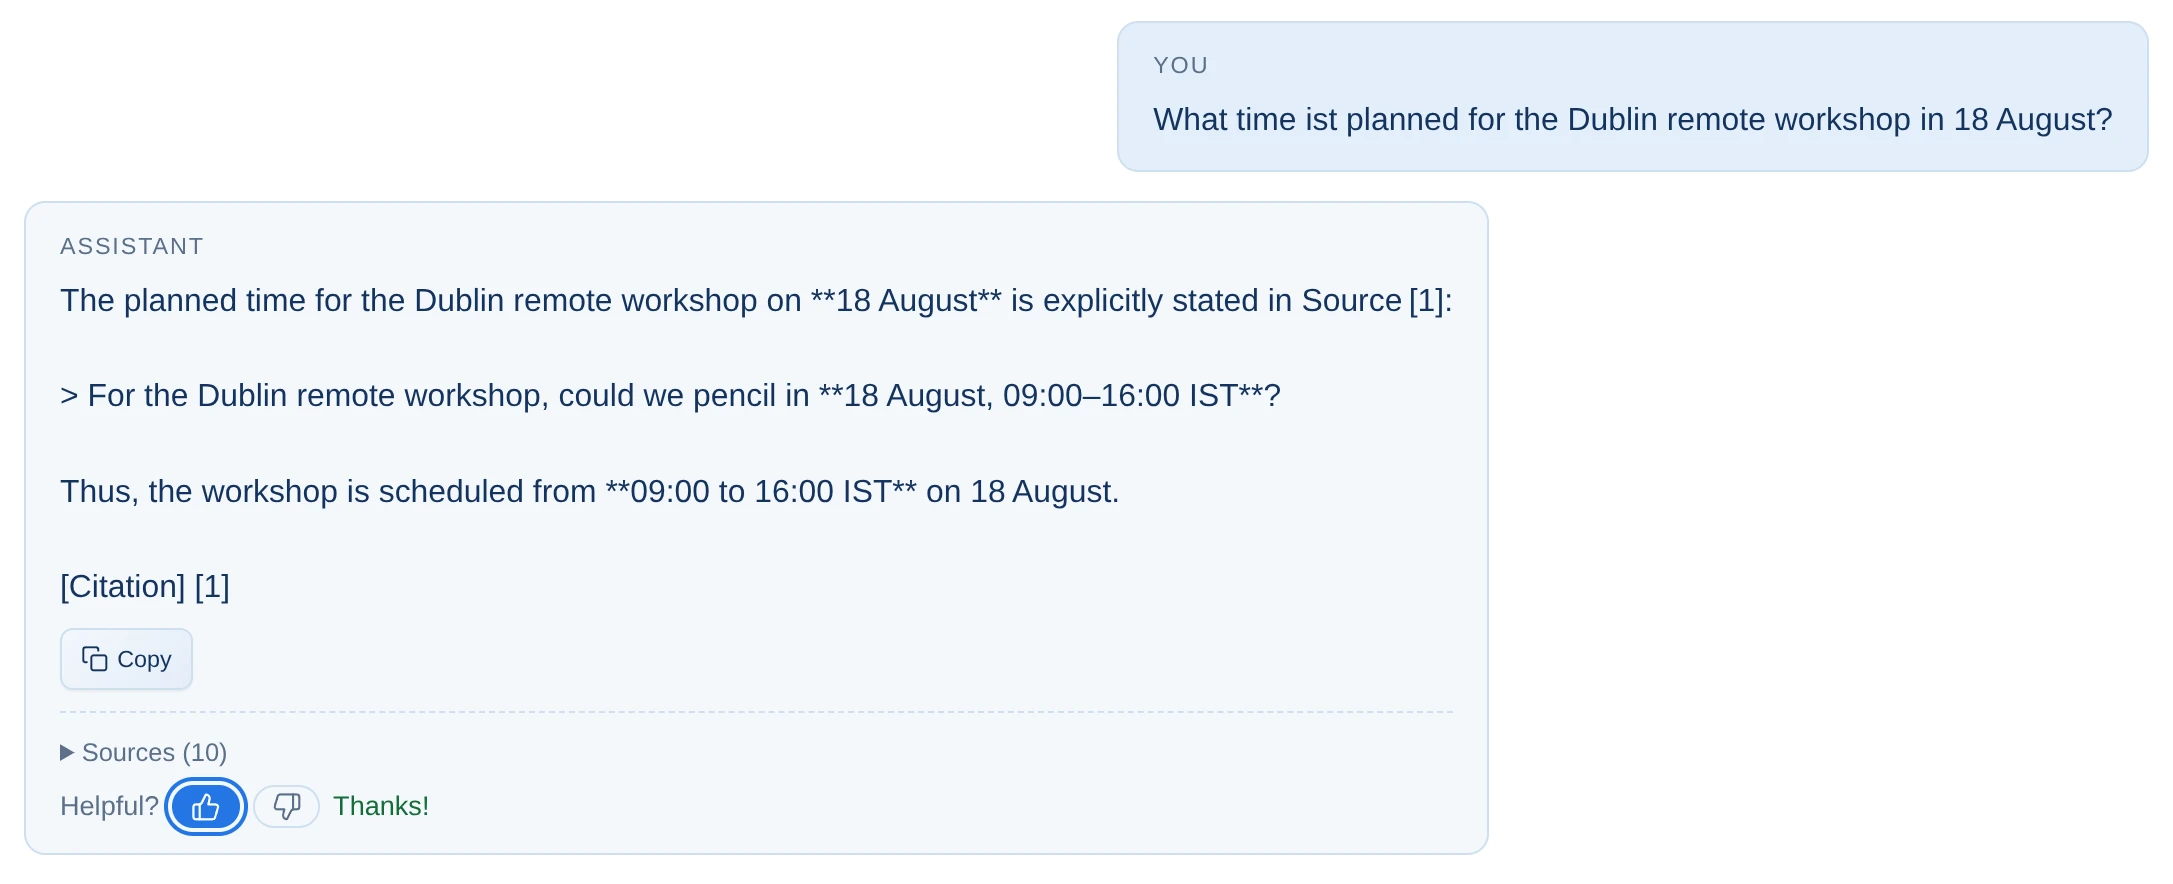Click the ASSISTANT heading label
Screen dimensions: 2173x884
tap(132, 246)
